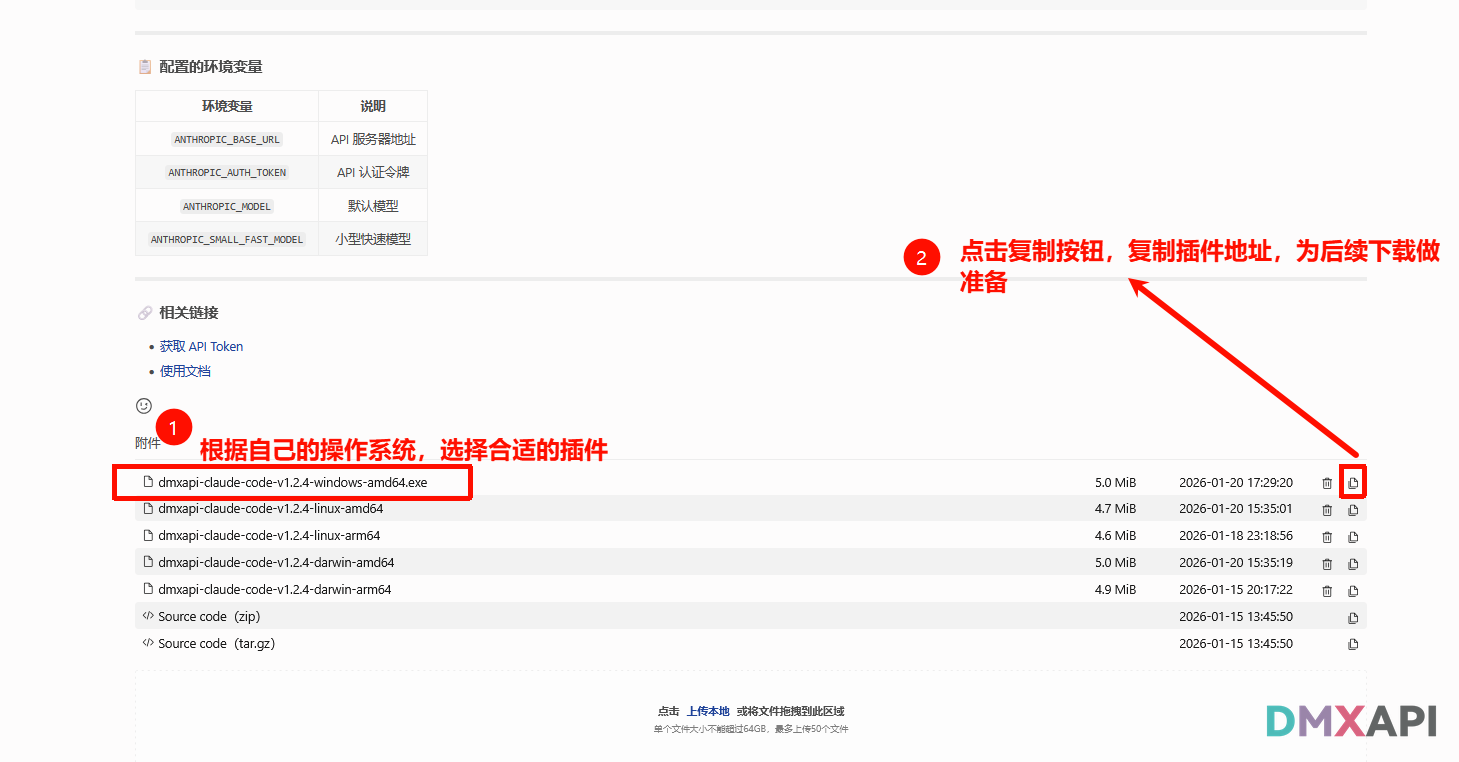Download Source code (zip) archive
The image size is (1459, 762).
point(209,617)
